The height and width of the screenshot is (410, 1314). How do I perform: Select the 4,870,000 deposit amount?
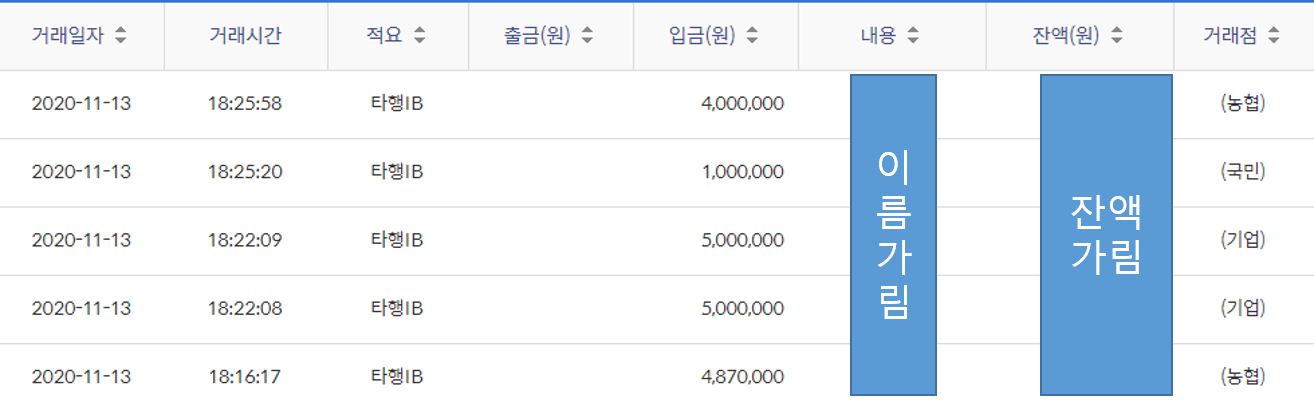742,377
